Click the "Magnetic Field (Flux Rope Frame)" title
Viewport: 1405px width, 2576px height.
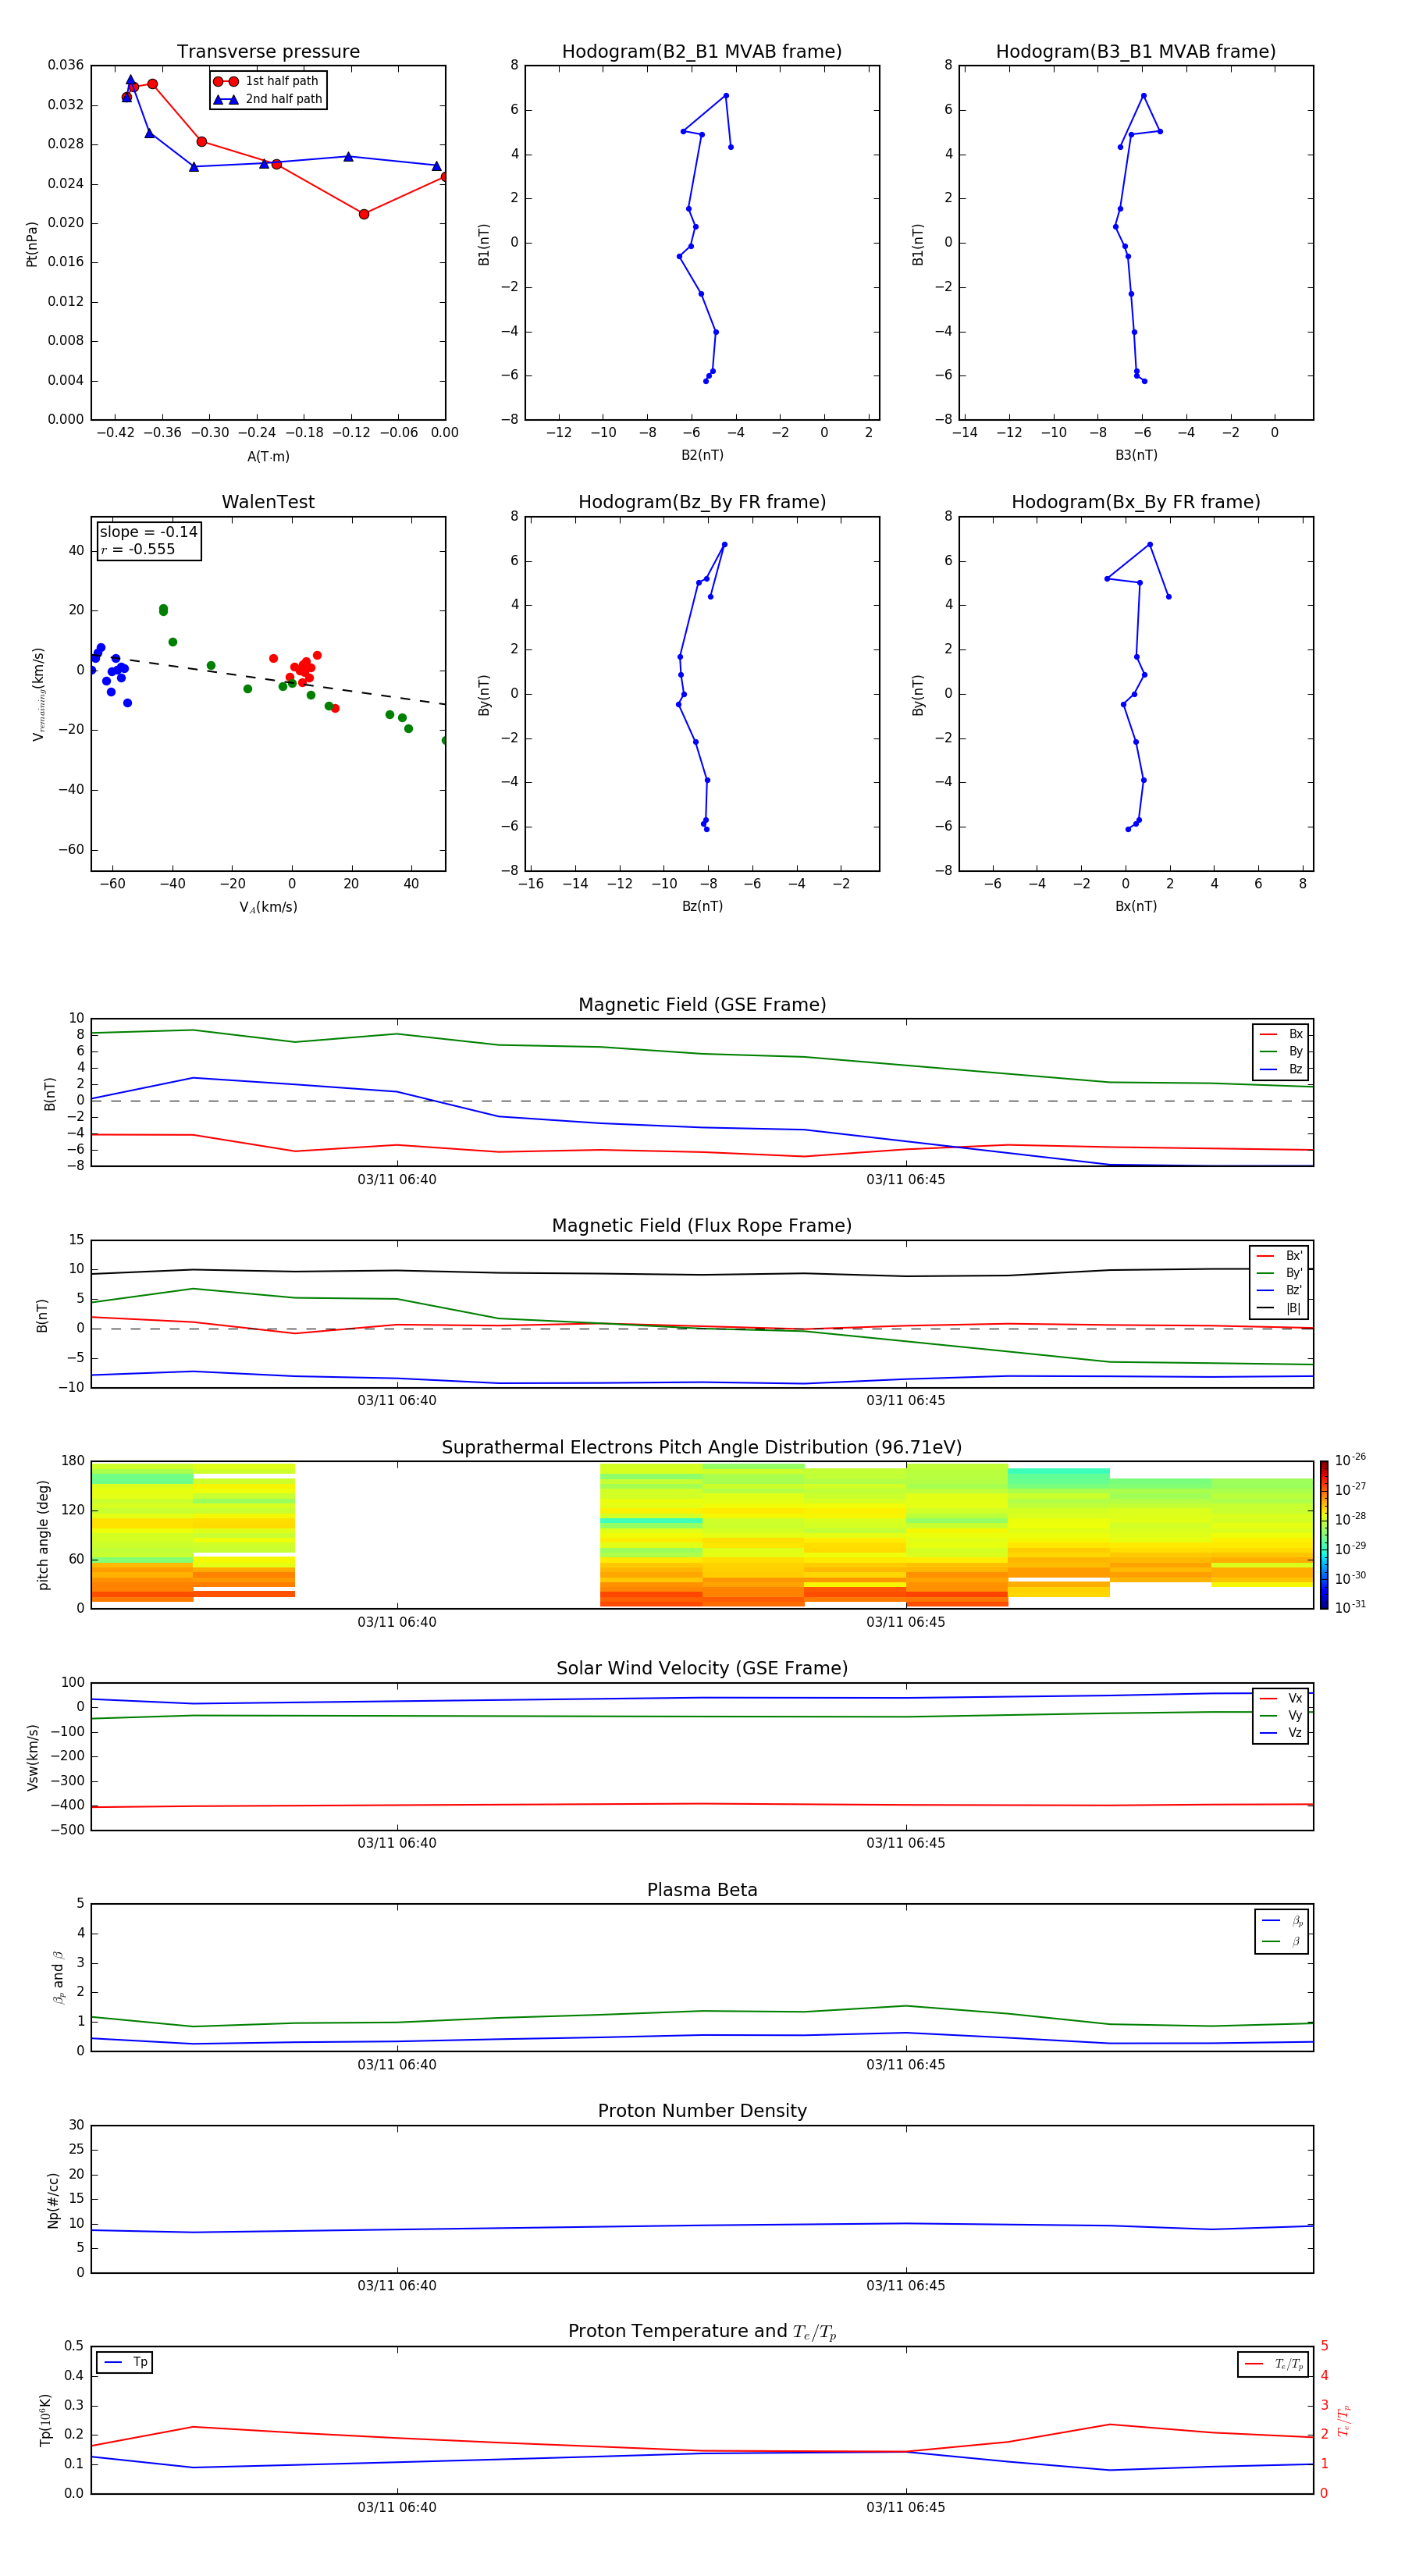[702, 1226]
